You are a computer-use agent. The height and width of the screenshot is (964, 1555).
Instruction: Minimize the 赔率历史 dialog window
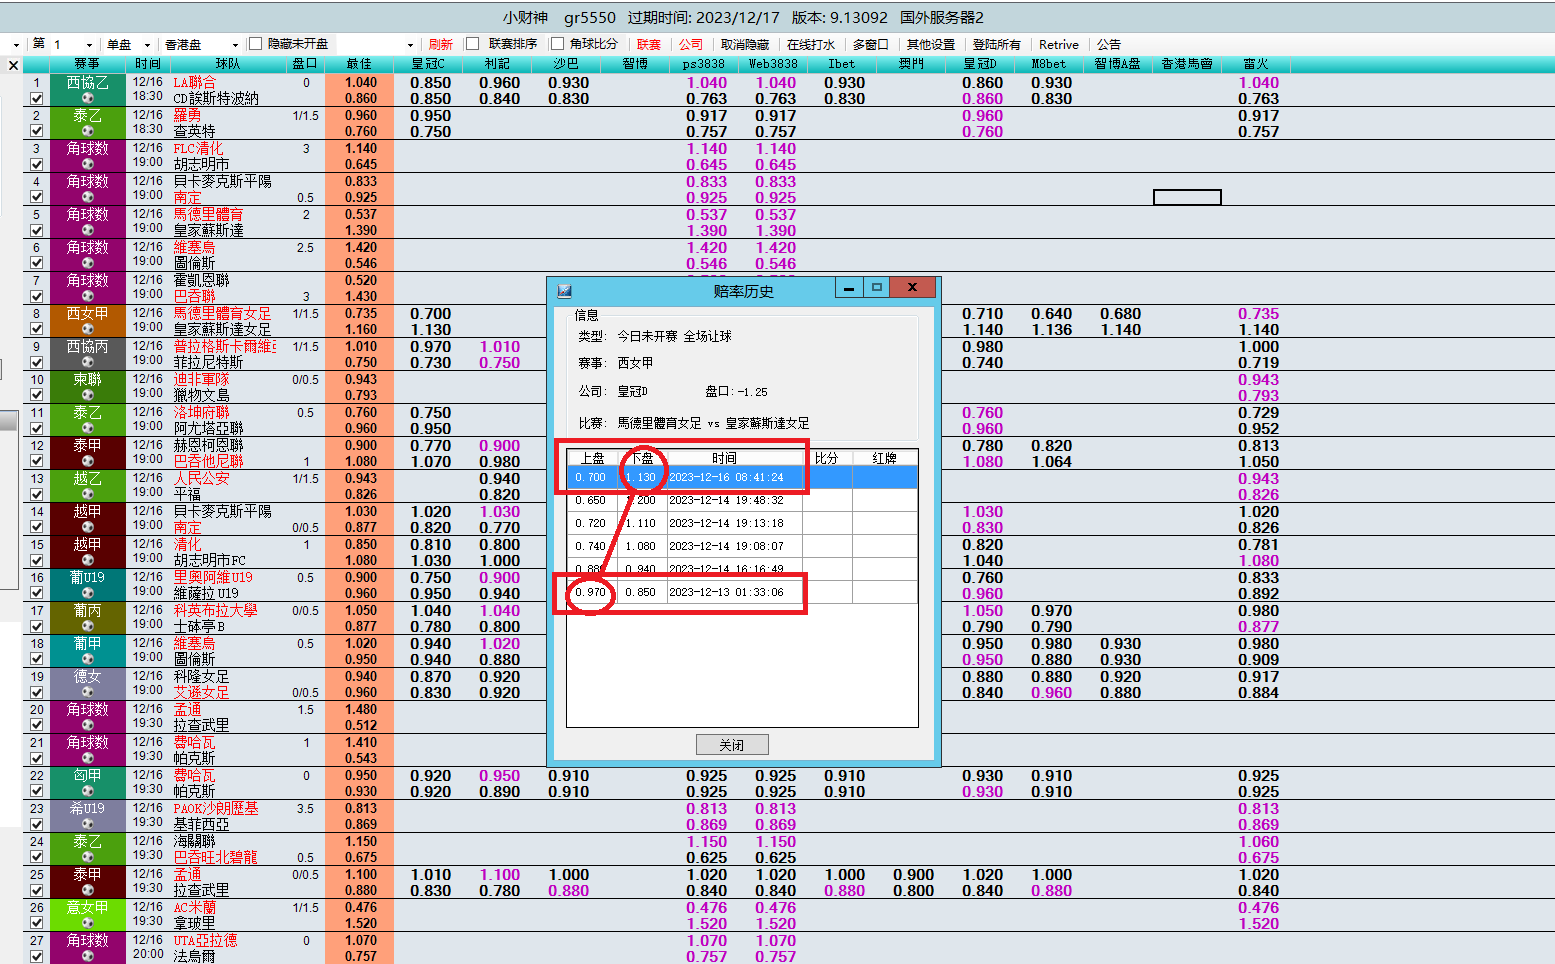point(849,288)
